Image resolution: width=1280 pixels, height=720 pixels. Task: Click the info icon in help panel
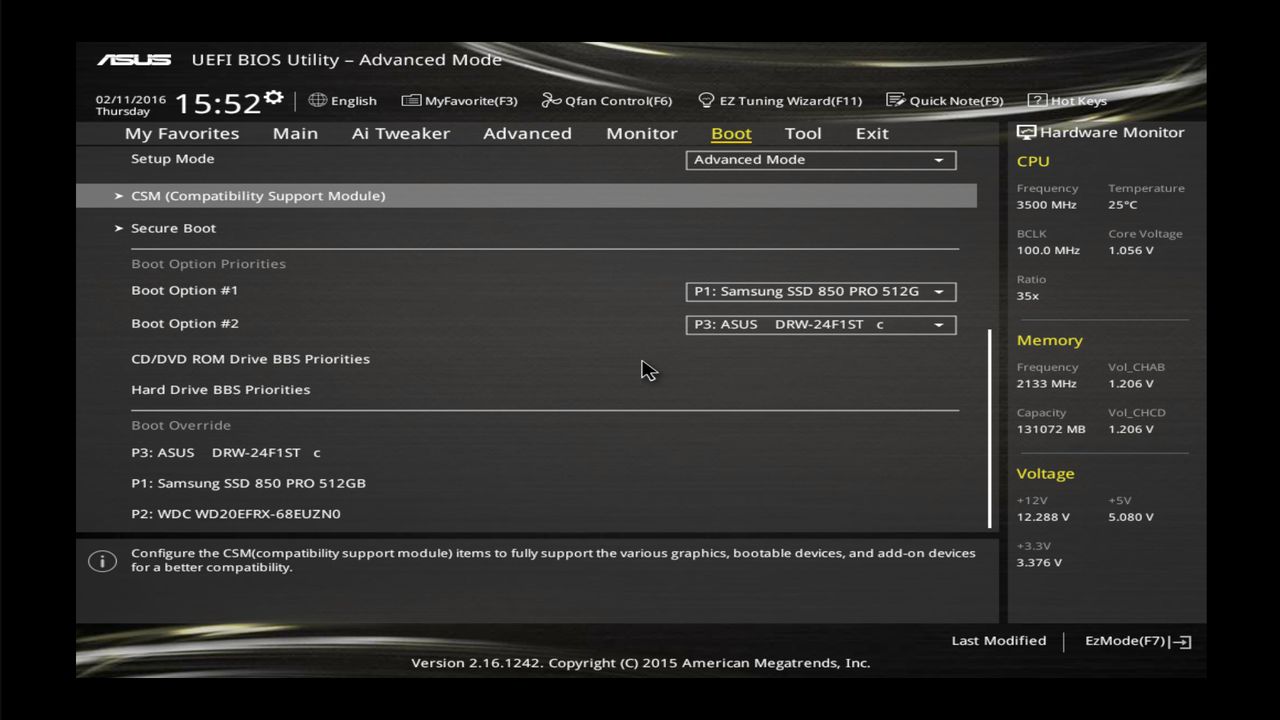click(102, 561)
